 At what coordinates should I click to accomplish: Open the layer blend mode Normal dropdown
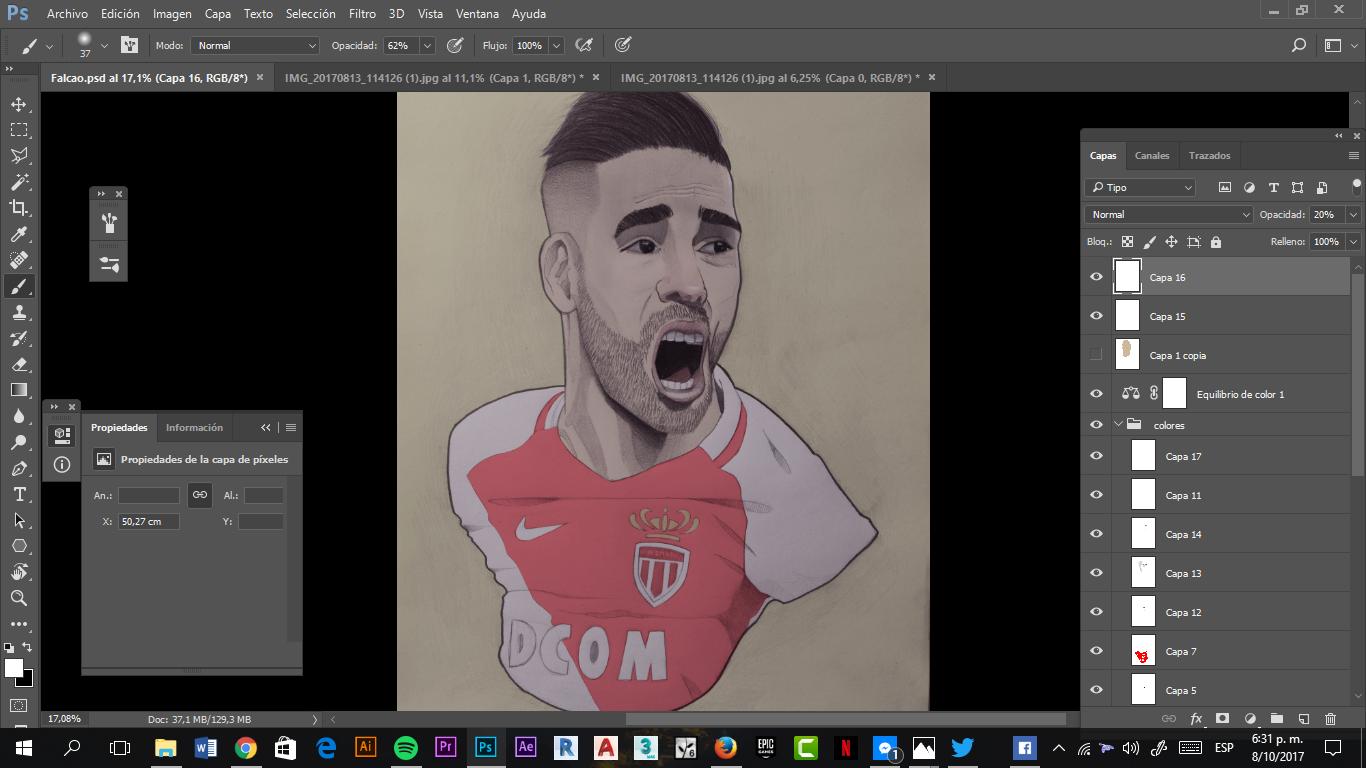[x=1169, y=214]
